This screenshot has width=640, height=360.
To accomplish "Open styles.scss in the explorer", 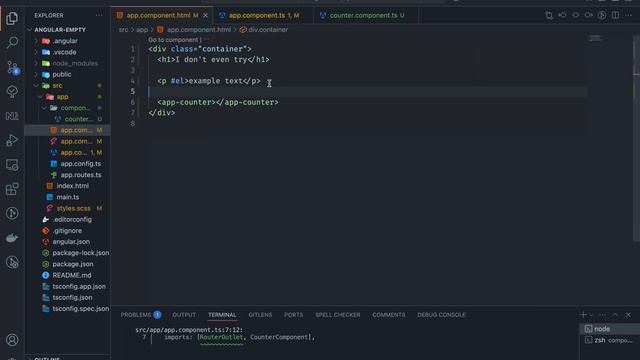I will click(67, 208).
